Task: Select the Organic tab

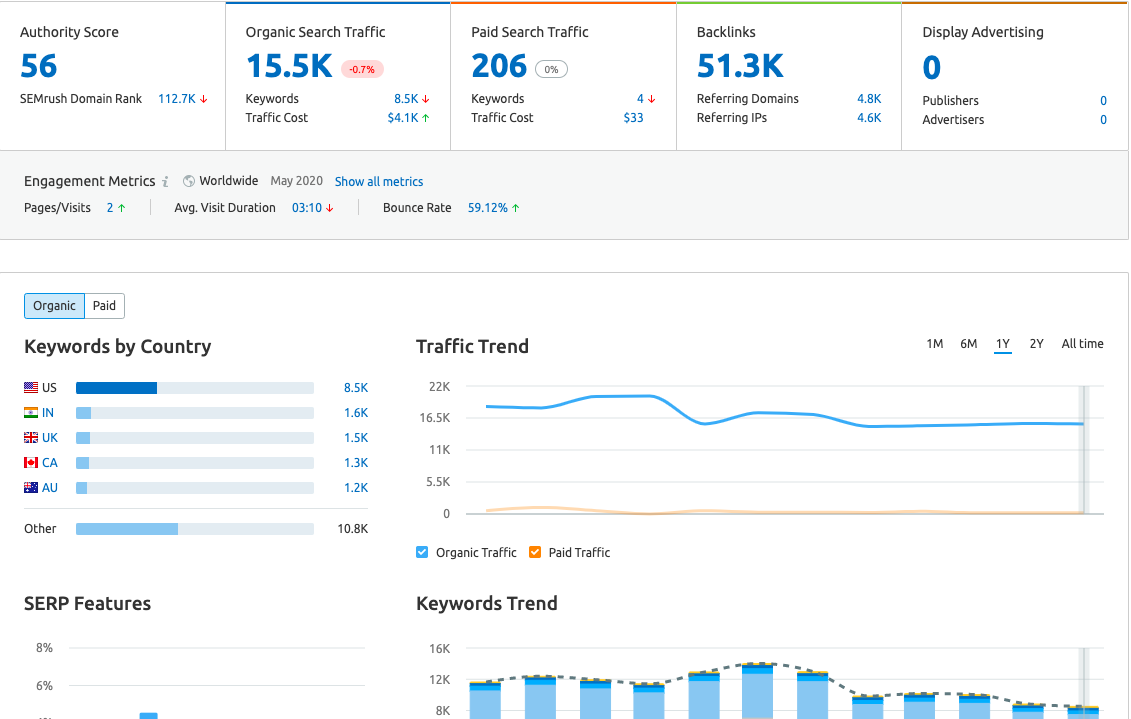Action: pyautogui.click(x=55, y=306)
